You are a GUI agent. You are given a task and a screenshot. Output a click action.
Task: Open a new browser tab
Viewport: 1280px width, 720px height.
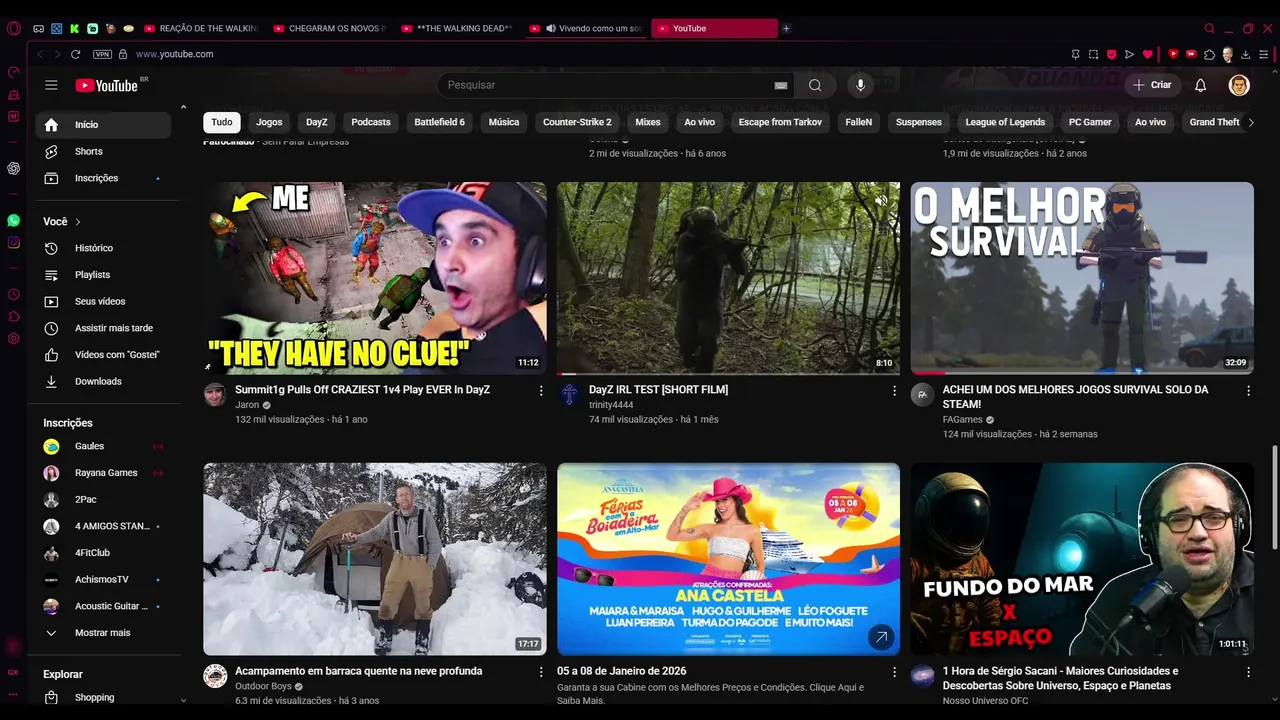tap(786, 28)
